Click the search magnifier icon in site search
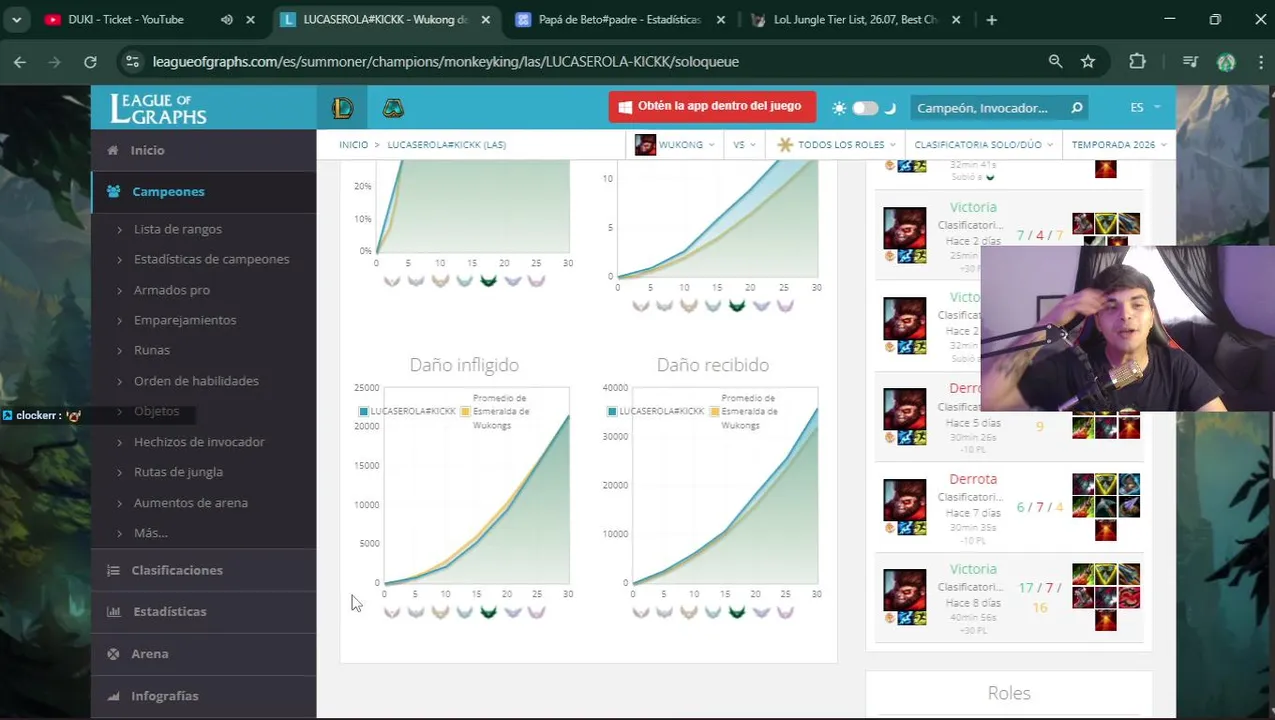The image size is (1275, 720). pos(1077,107)
